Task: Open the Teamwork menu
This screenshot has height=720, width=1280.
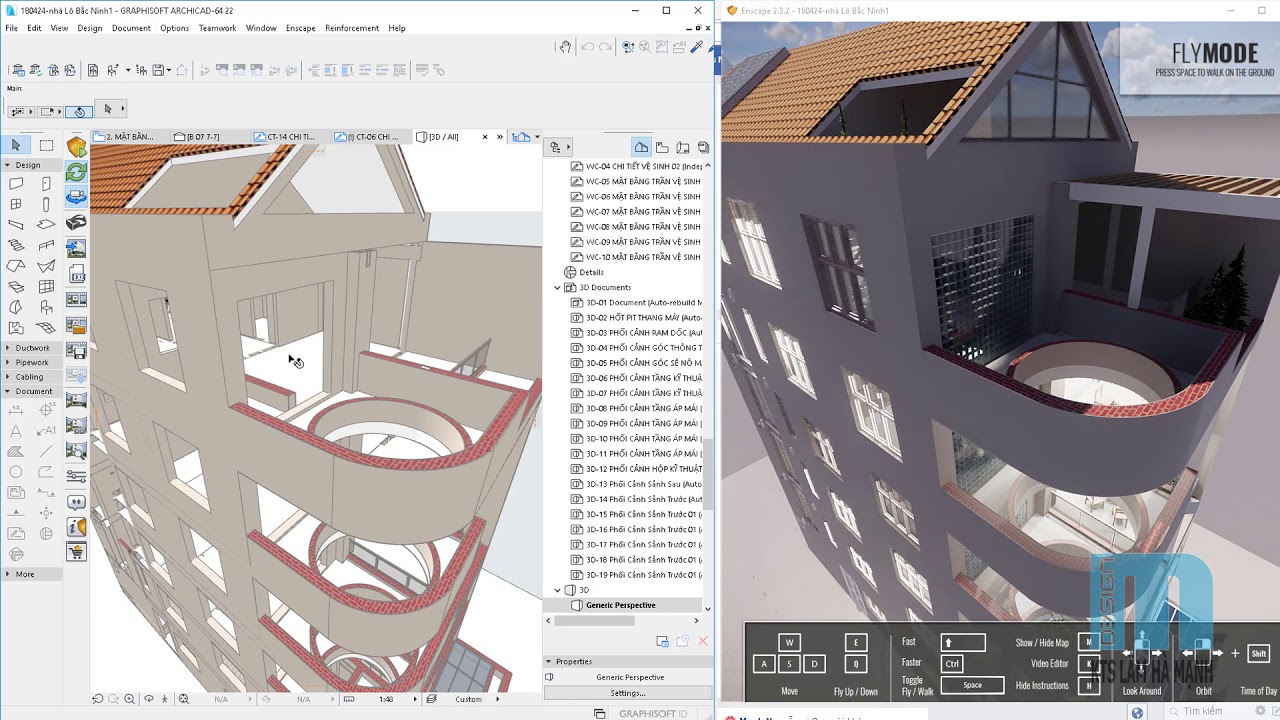Action: coord(217,28)
